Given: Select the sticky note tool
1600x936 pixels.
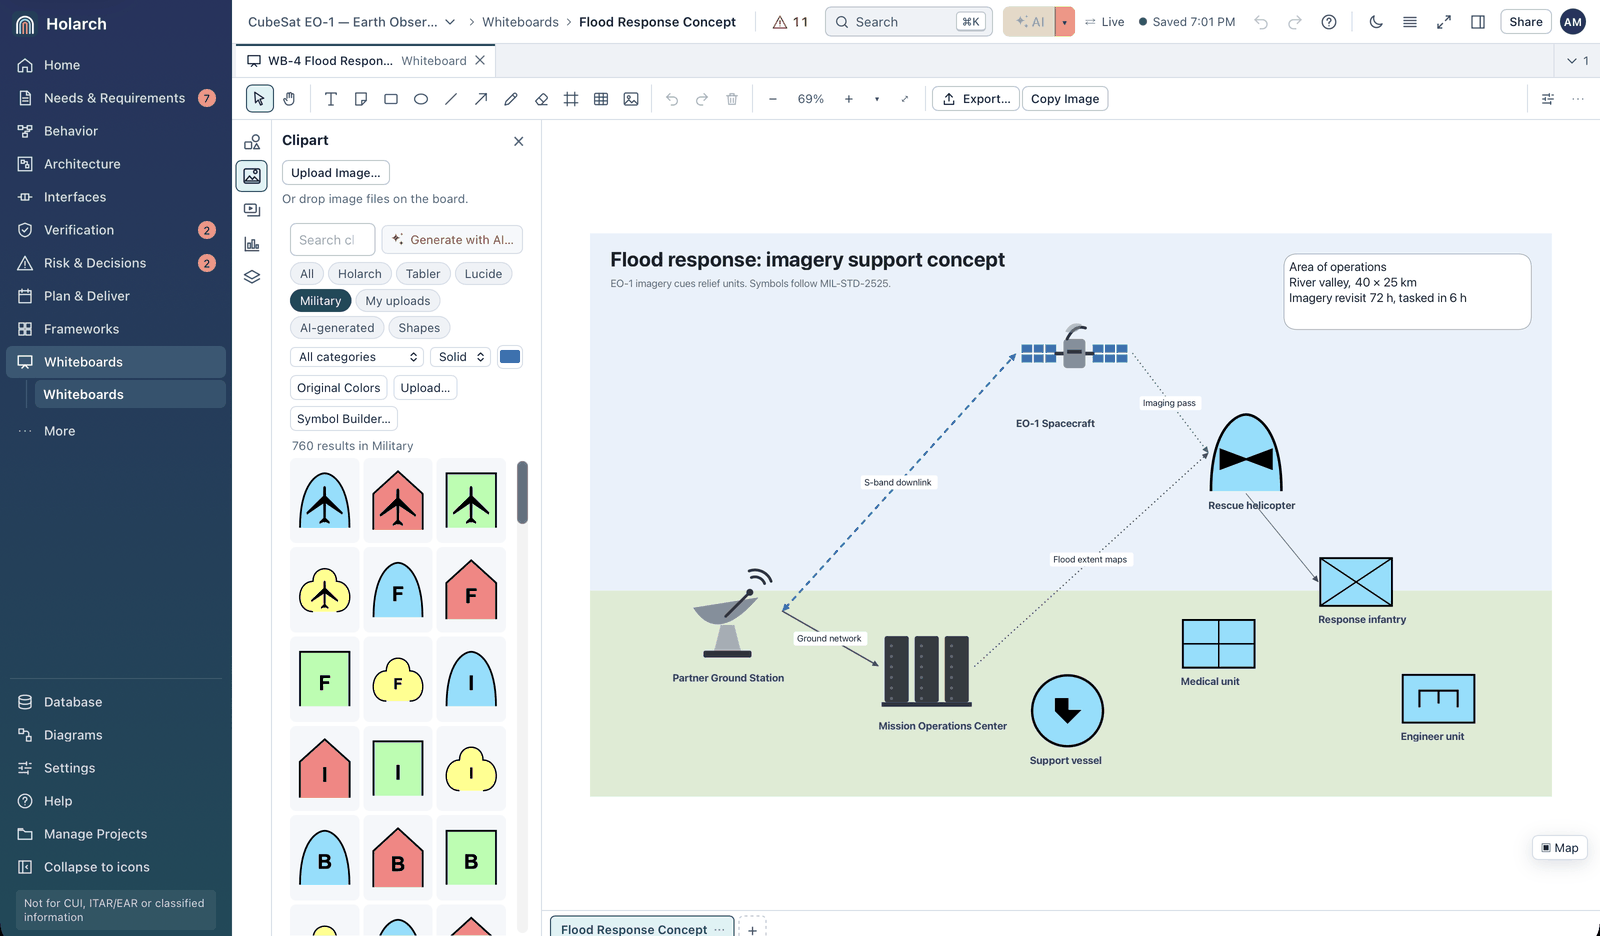Looking at the screenshot, I should tap(361, 99).
